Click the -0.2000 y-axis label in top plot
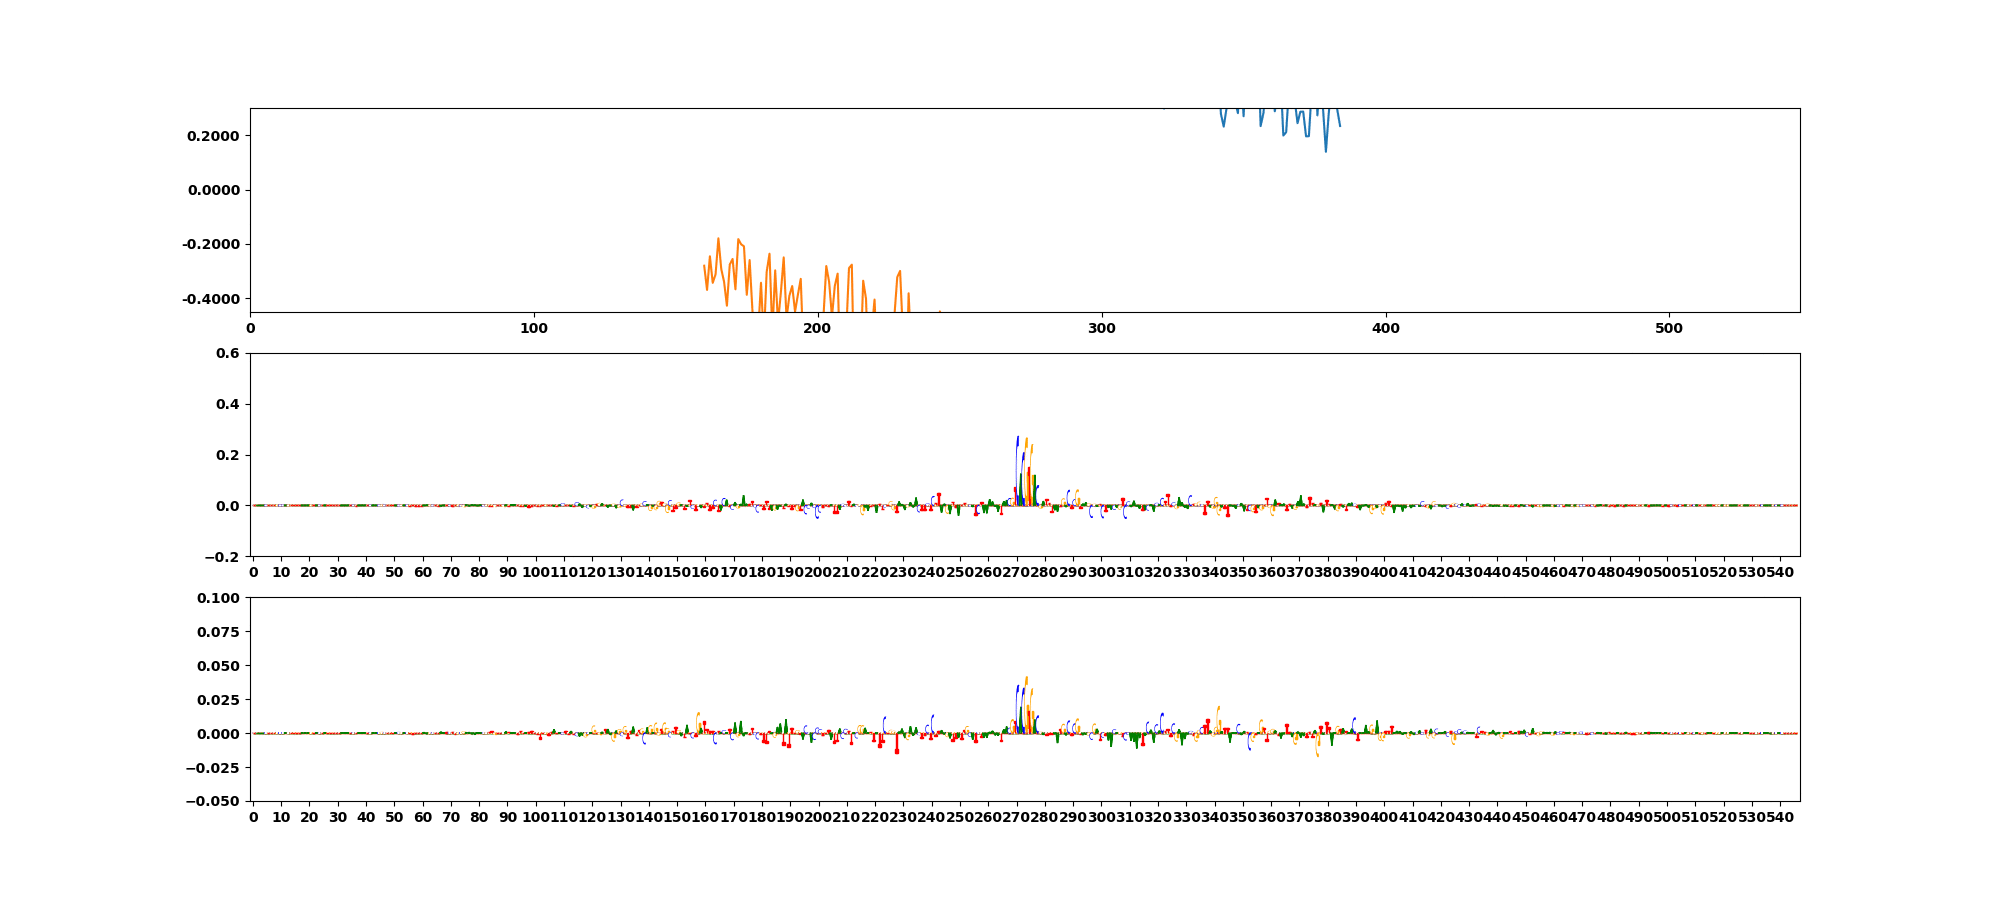This screenshot has width=2000, height=900. click(210, 245)
